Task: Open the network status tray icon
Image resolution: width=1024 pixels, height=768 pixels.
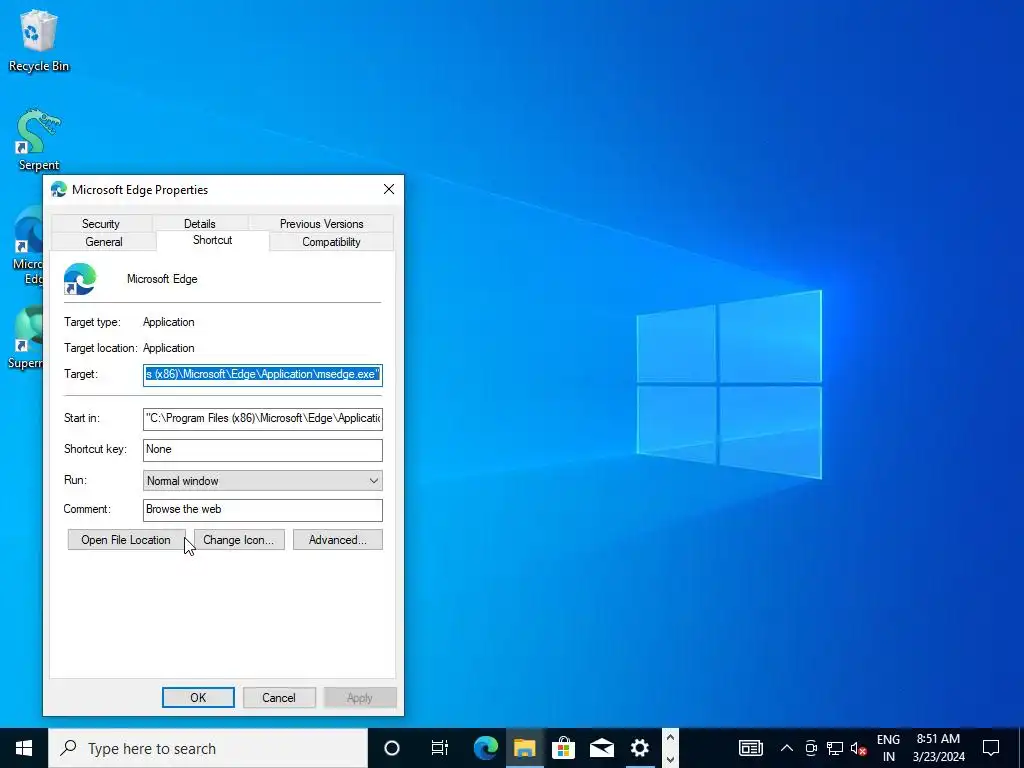Action: pos(835,748)
